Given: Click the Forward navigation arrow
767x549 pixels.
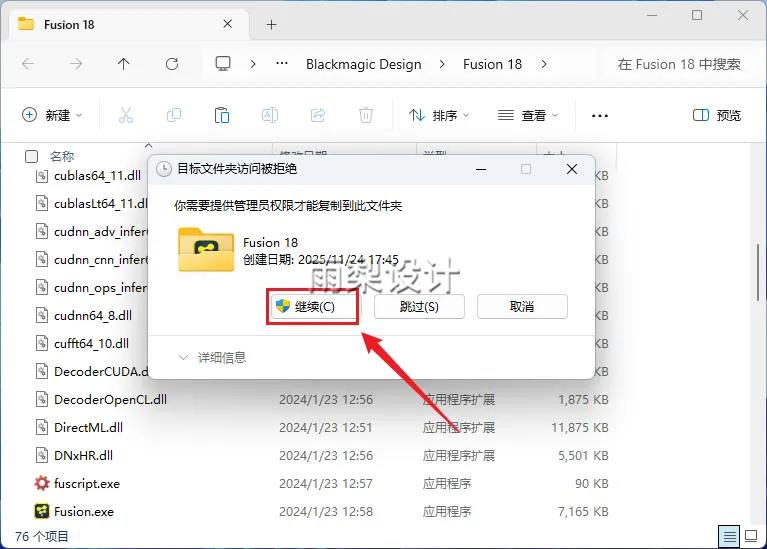Looking at the screenshot, I should (x=76, y=64).
